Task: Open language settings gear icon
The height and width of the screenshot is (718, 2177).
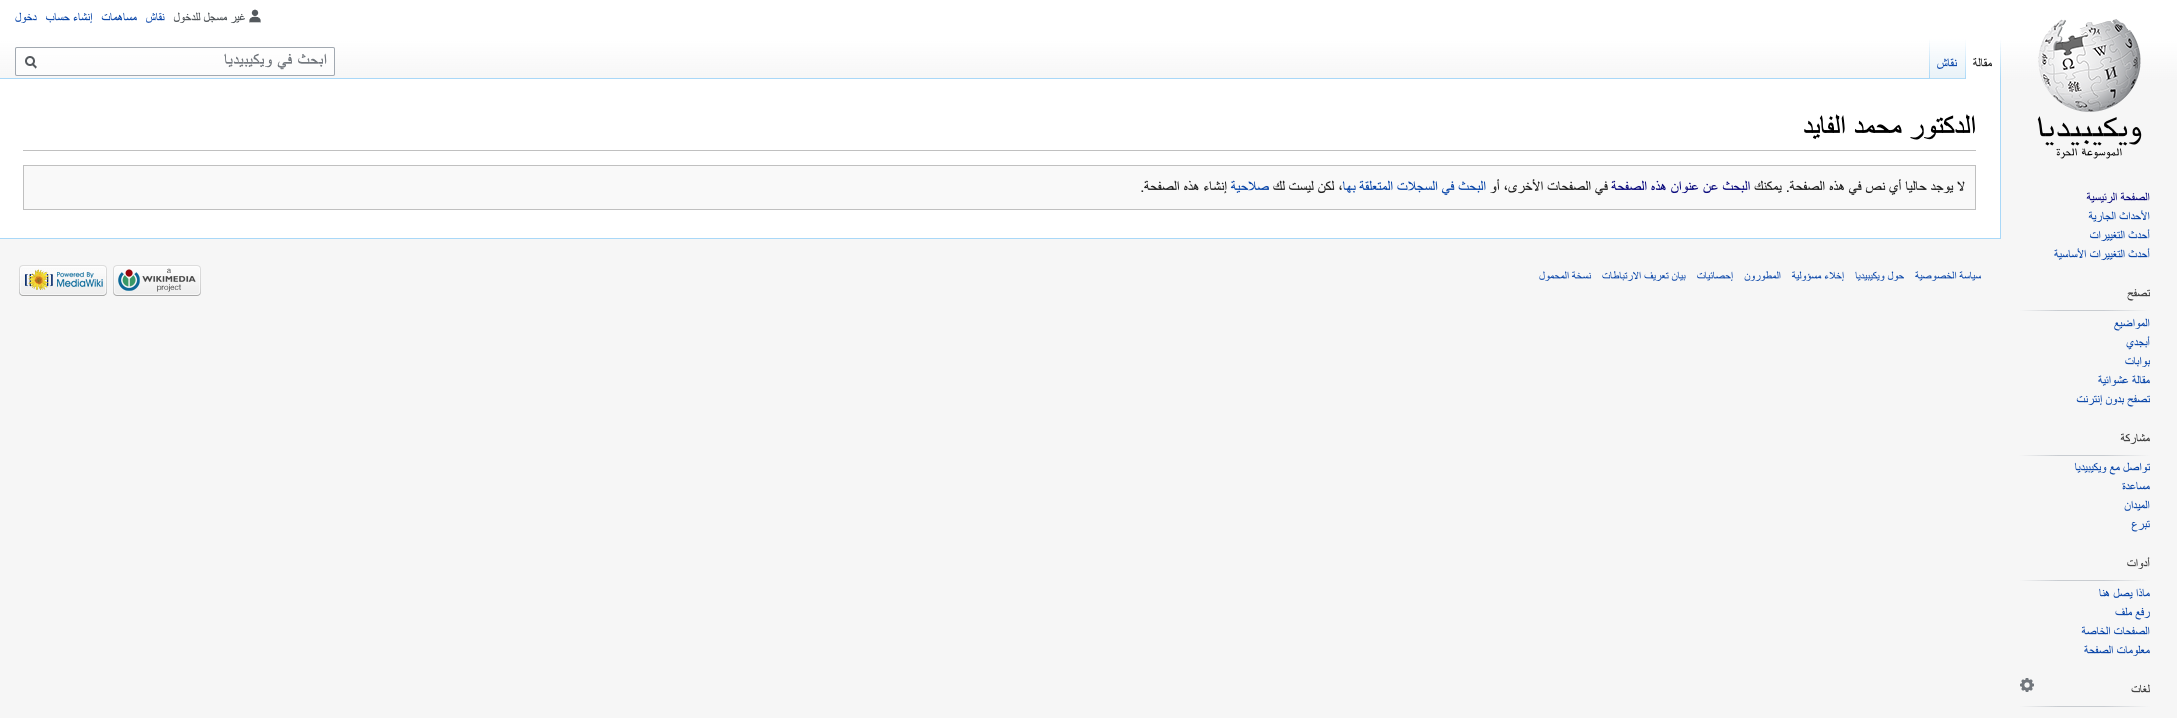Action: [x=2026, y=685]
